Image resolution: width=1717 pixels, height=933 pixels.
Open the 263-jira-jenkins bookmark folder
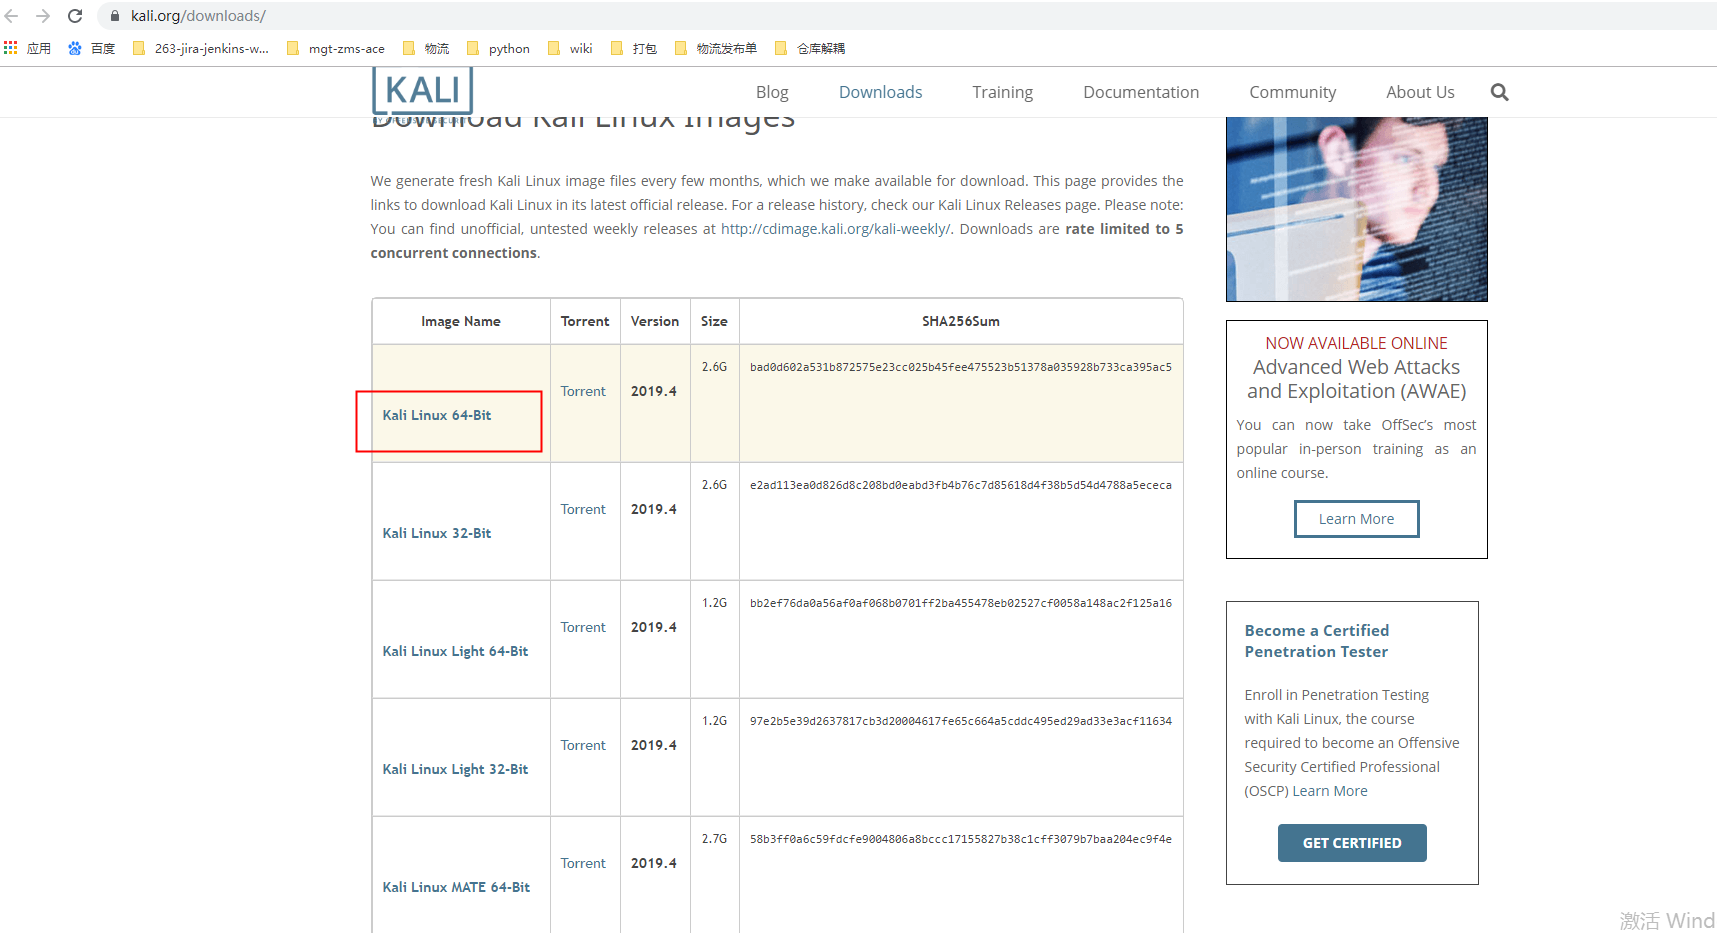[x=201, y=48]
